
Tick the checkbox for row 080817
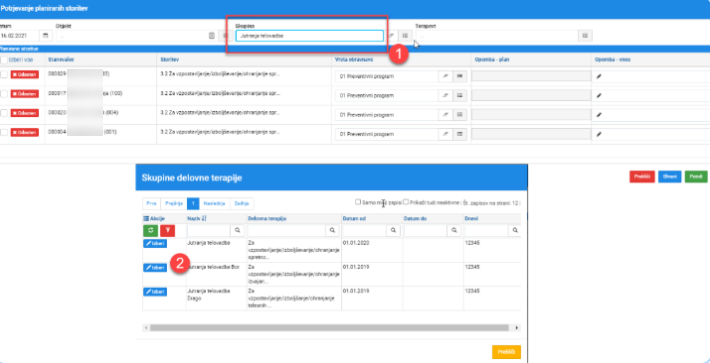point(4,94)
